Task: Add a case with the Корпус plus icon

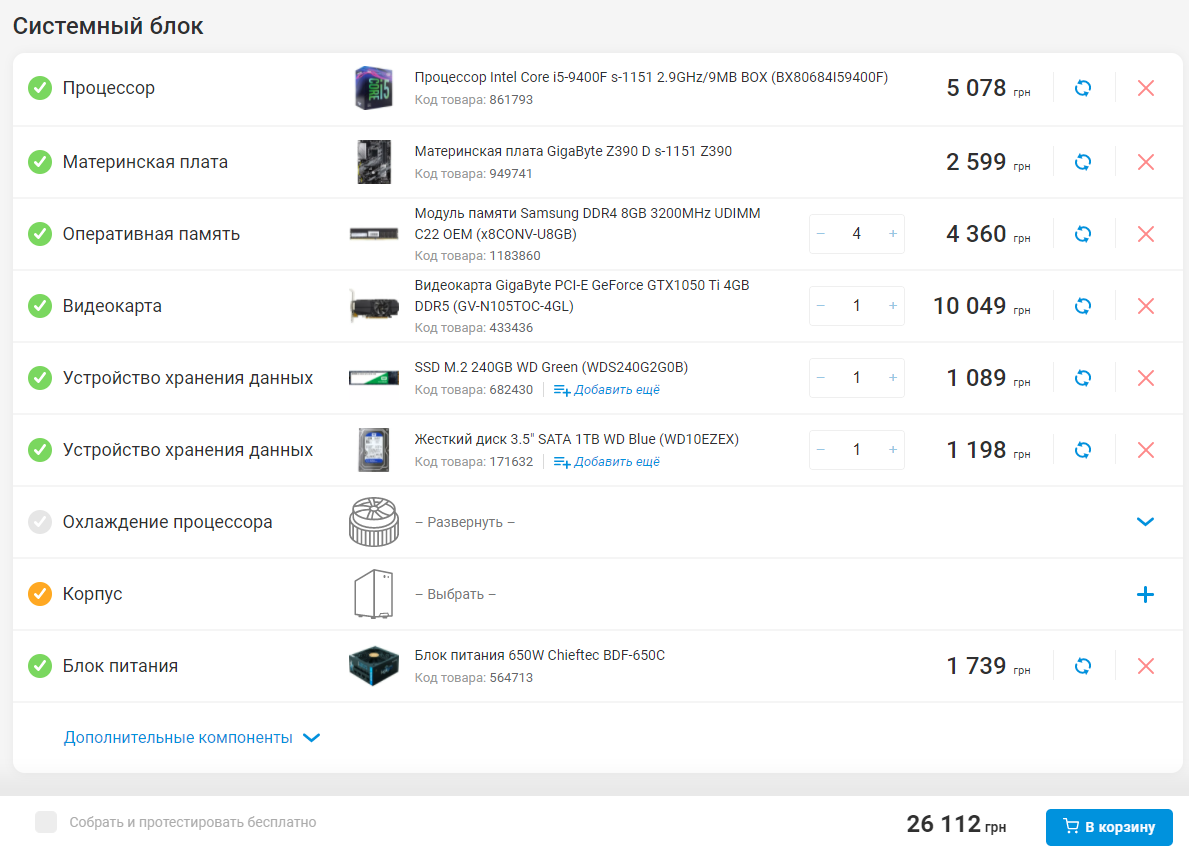Action: (x=1145, y=594)
